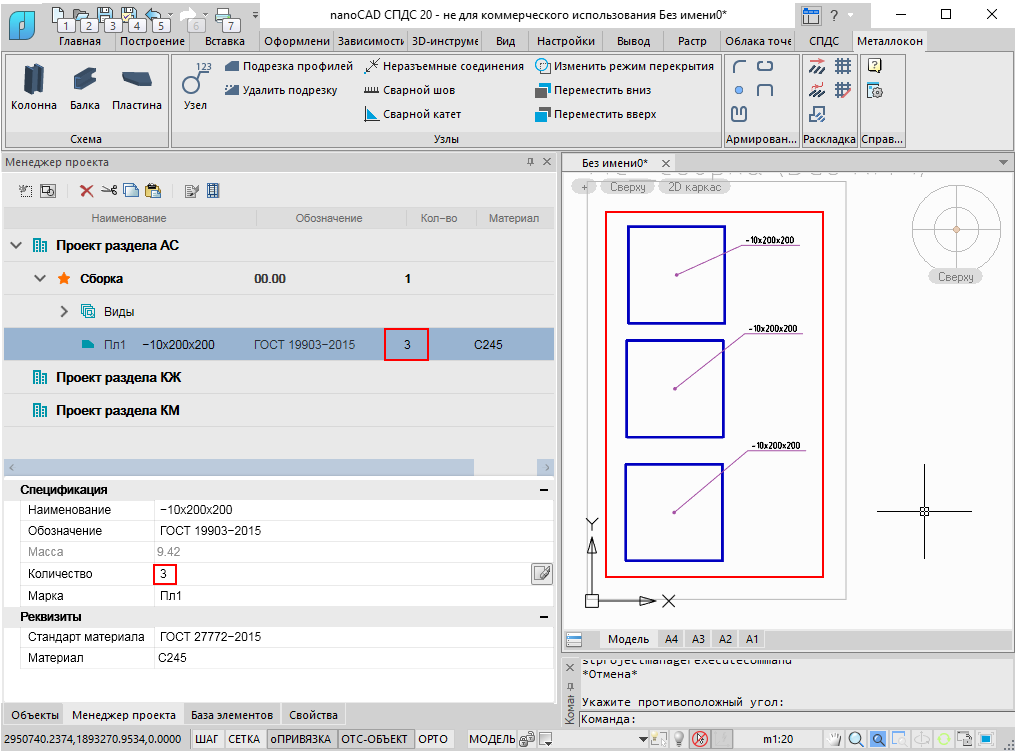This screenshot has width=1016, height=752.
Task: Run the Подрезка профилей command
Action: click(289, 66)
